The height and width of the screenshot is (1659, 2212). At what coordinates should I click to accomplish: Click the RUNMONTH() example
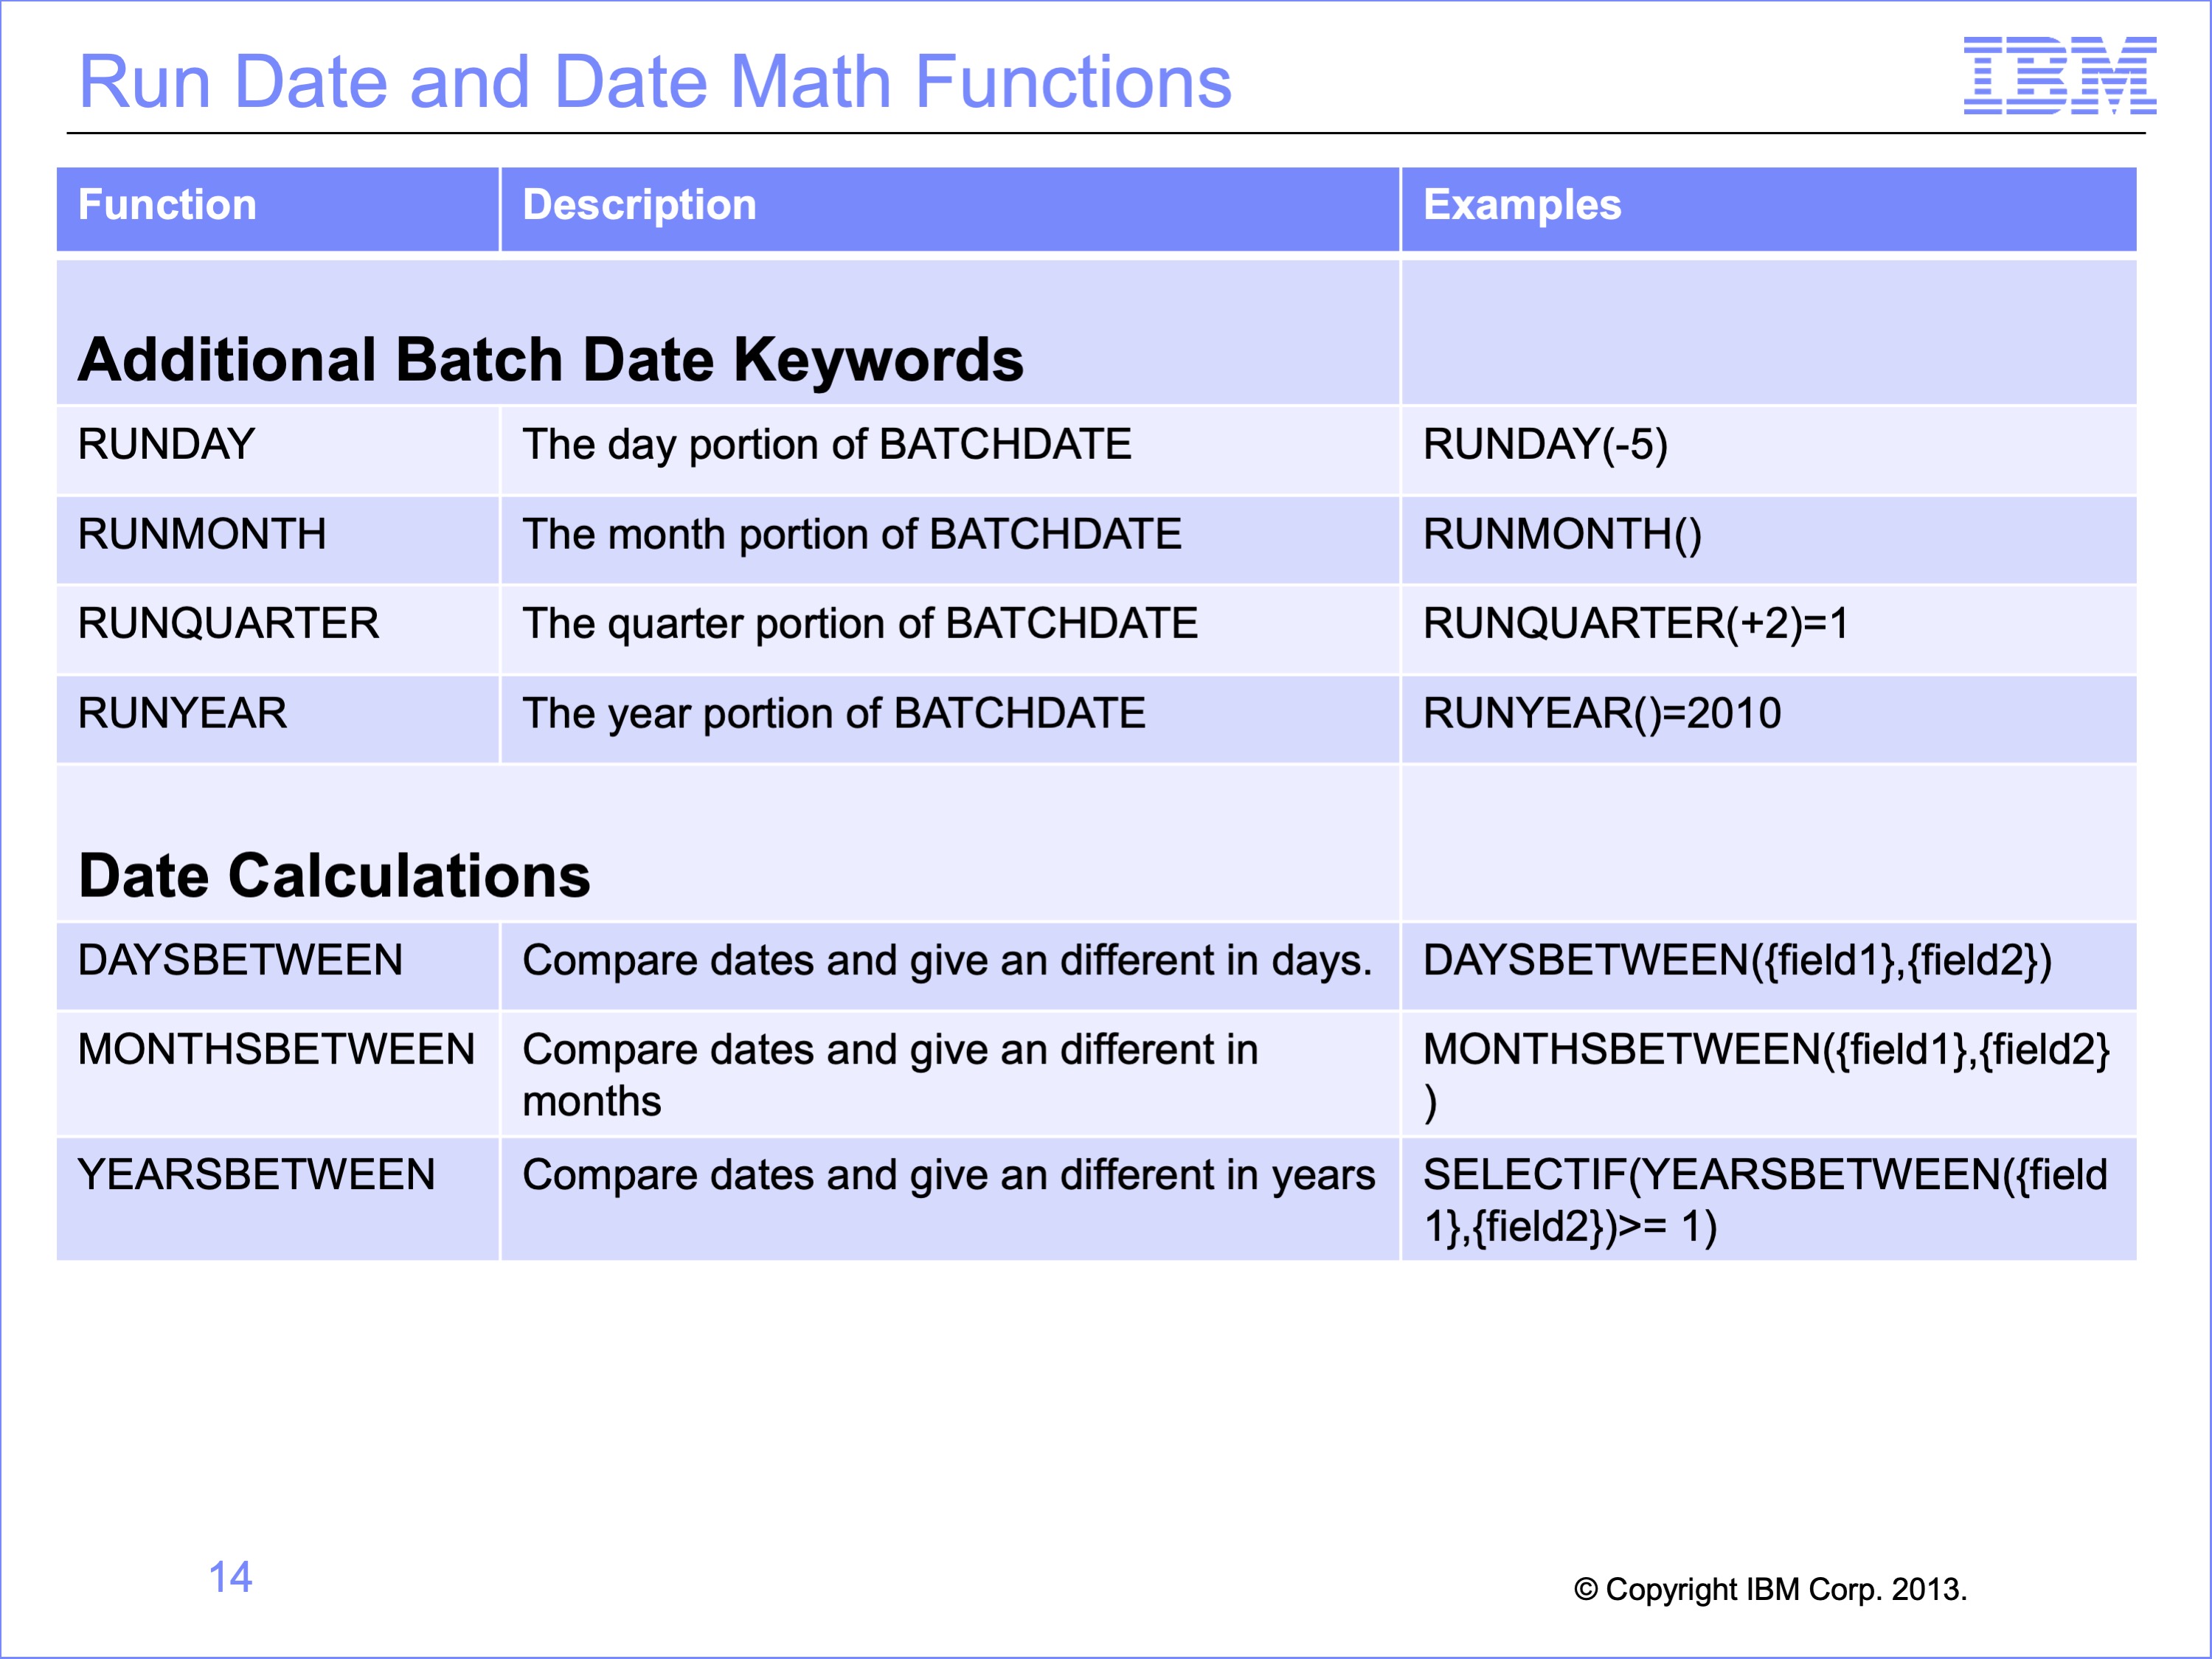1562,534
